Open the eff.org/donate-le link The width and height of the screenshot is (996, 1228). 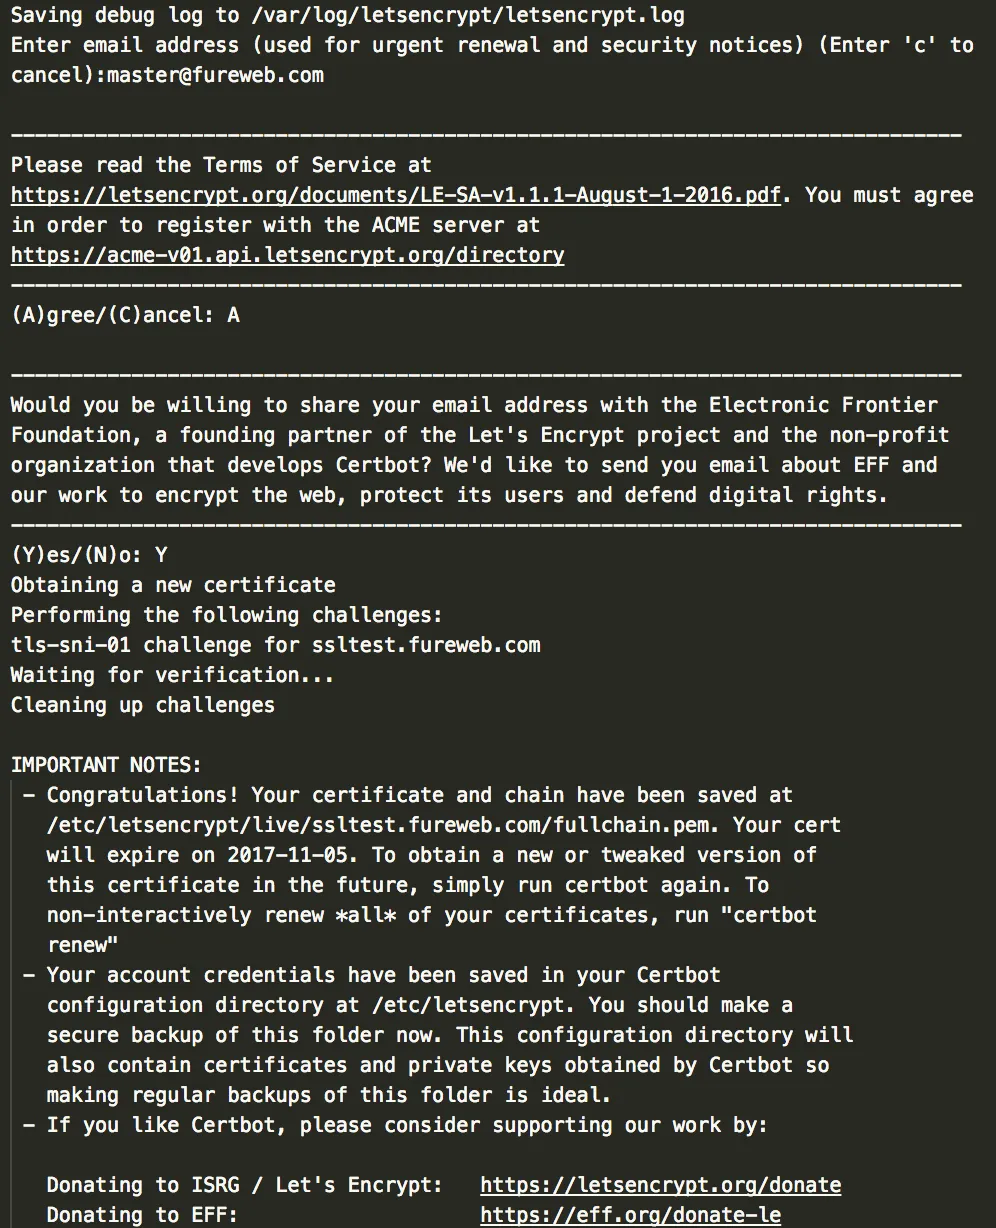pos(631,1215)
